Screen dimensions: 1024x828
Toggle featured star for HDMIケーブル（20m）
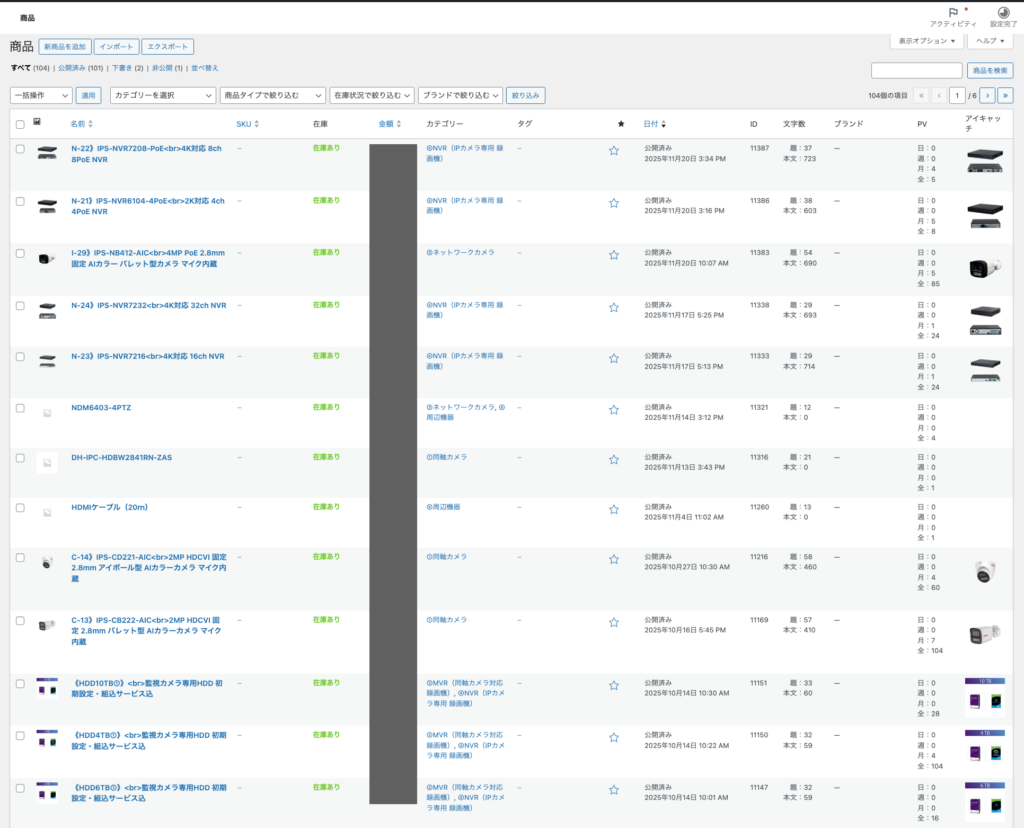coord(614,509)
